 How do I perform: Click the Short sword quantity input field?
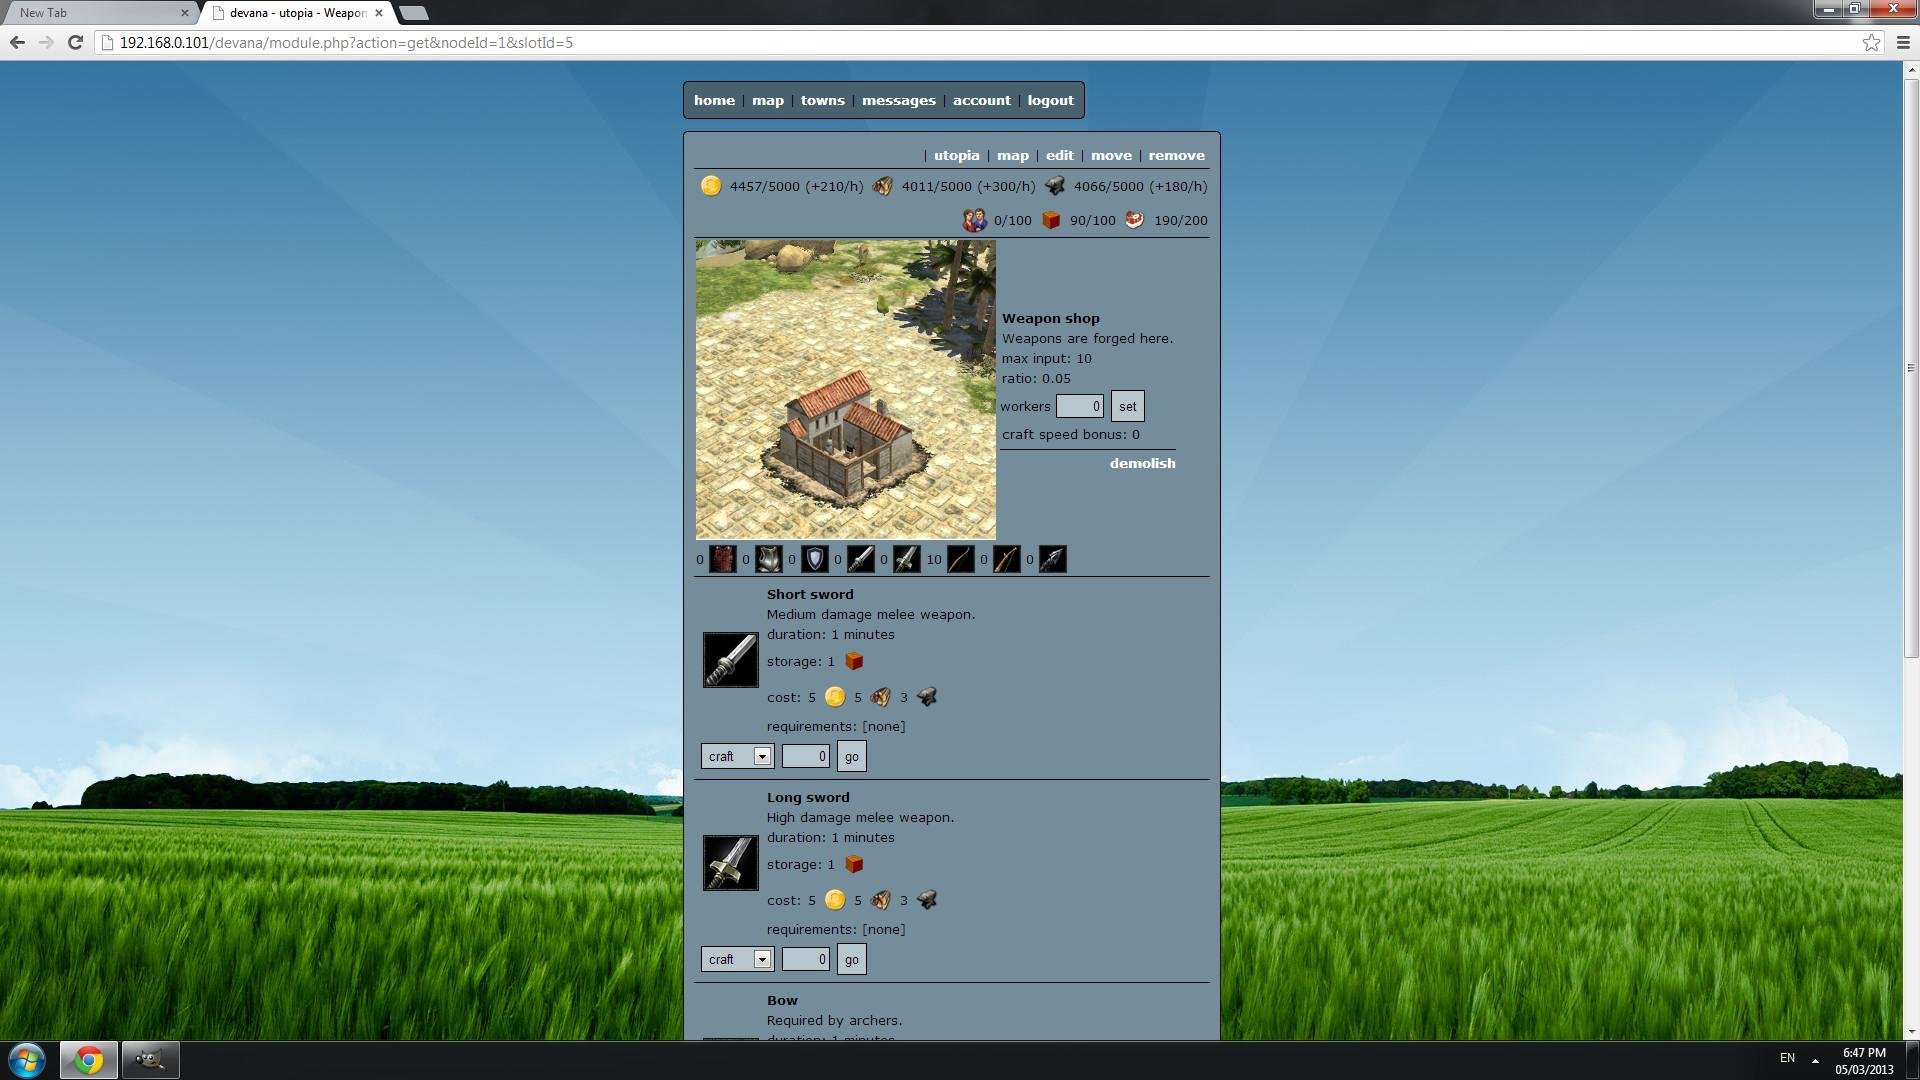804,756
